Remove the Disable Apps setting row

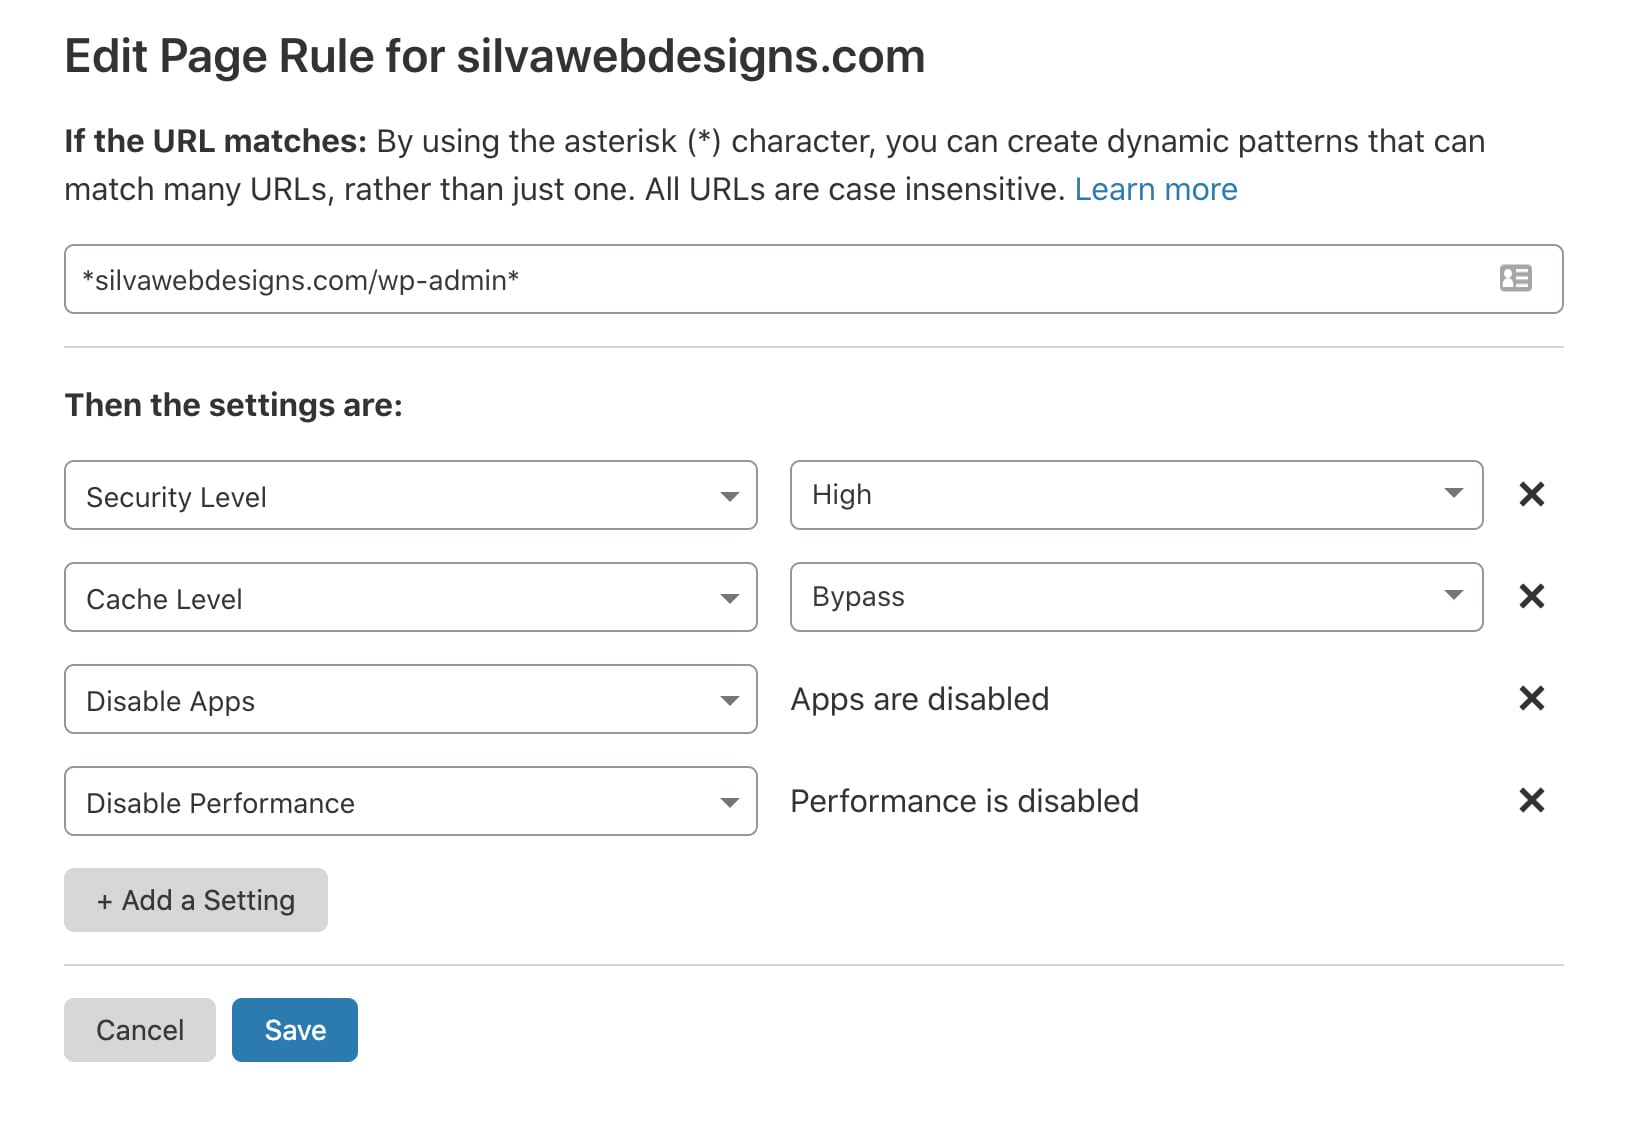1531,698
